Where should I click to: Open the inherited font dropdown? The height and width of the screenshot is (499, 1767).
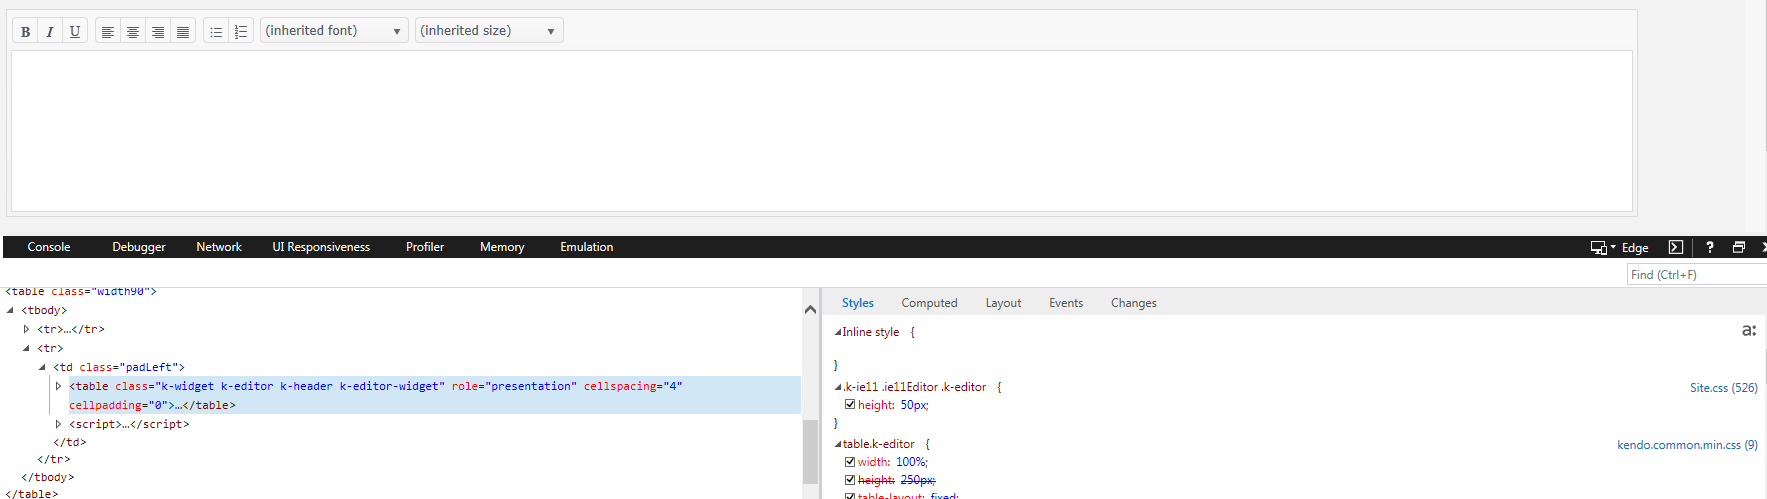tap(334, 31)
